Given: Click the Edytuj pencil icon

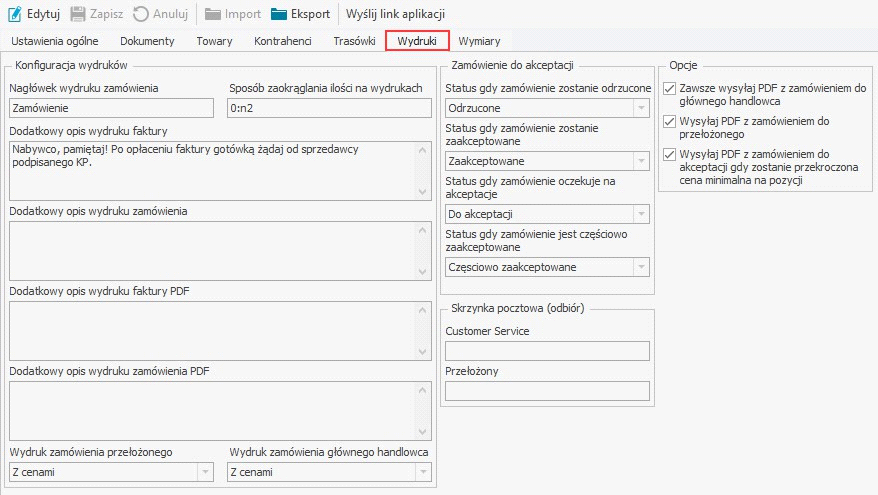Looking at the screenshot, I should pyautogui.click(x=15, y=14).
